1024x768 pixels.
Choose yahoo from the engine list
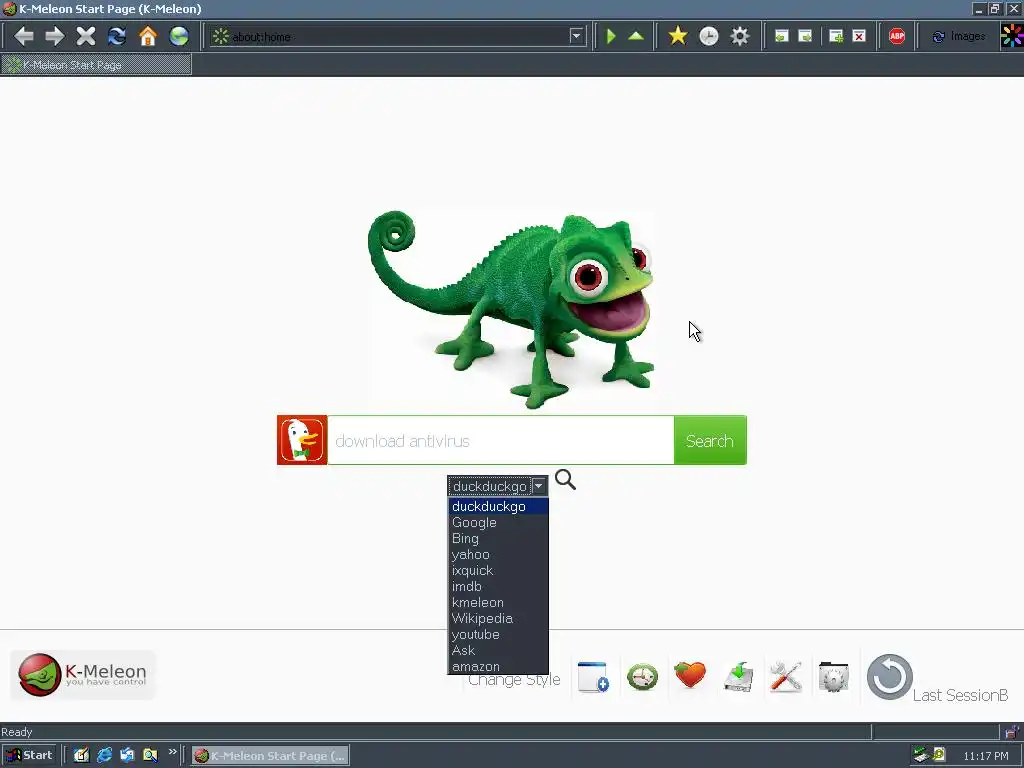pos(498,554)
